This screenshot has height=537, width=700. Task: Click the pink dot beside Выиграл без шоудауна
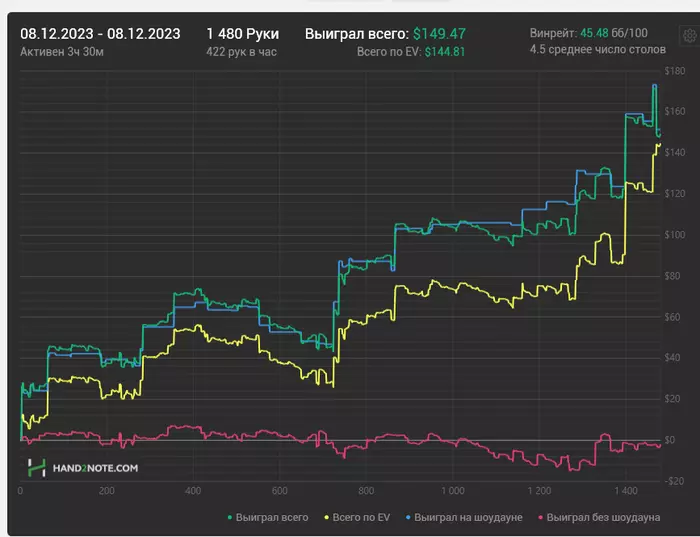tap(541, 517)
